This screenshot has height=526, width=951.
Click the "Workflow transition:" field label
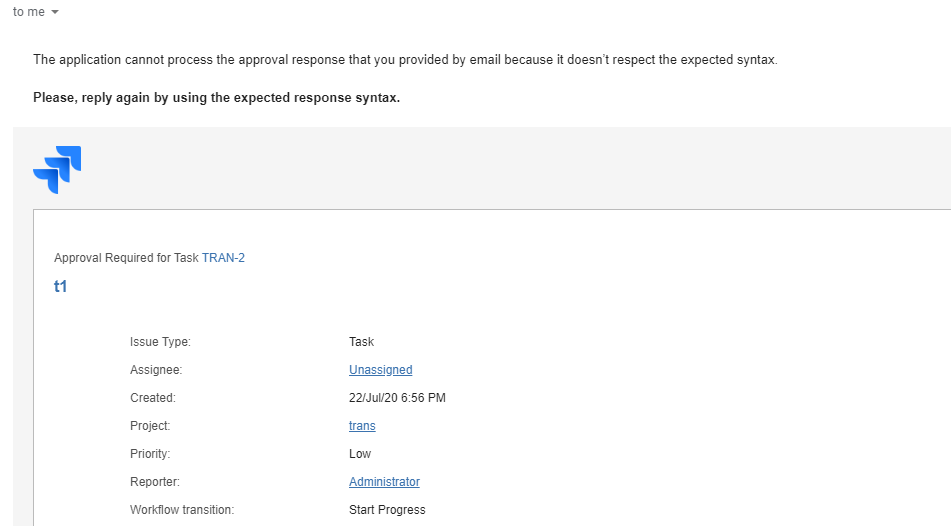(182, 510)
